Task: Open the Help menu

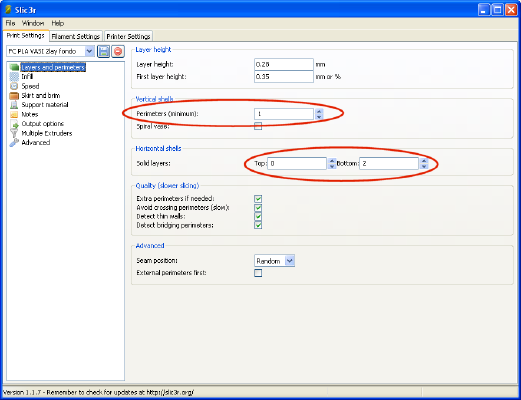Action: pyautogui.click(x=58, y=23)
